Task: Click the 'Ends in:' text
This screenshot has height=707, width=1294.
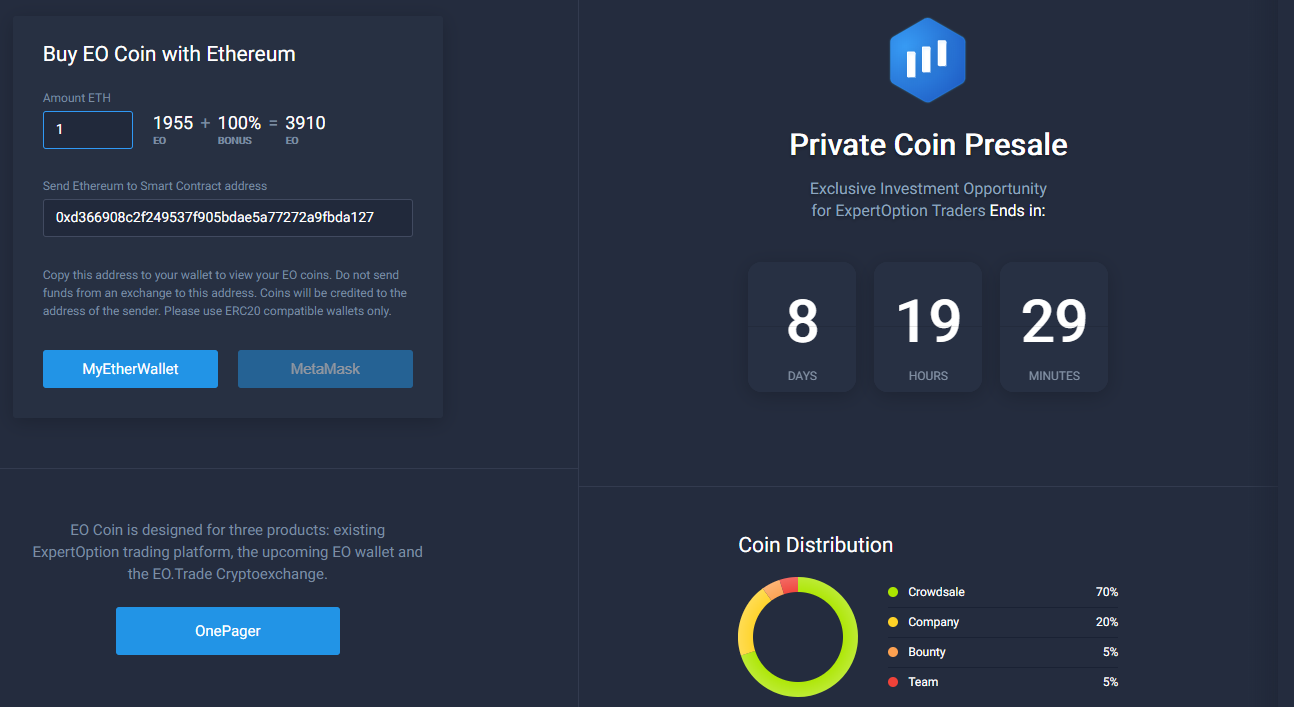Action: 1017,211
